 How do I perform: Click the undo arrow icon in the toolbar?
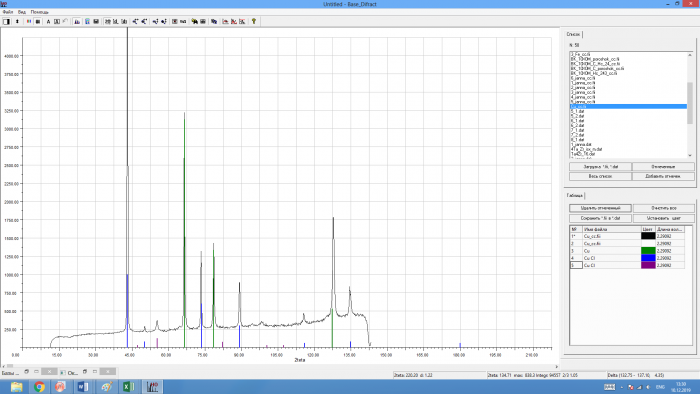[65, 21]
